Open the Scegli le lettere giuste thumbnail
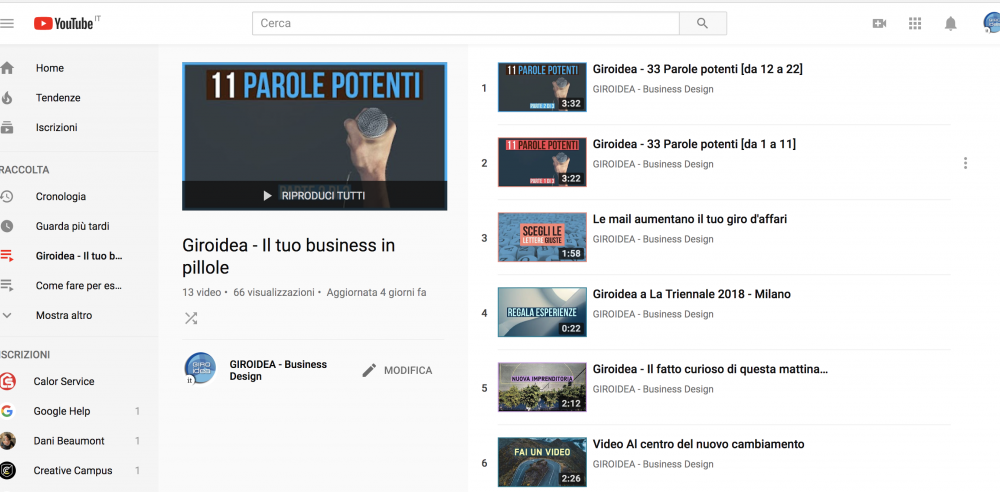Image resolution: width=1000 pixels, height=492 pixels. click(x=542, y=237)
